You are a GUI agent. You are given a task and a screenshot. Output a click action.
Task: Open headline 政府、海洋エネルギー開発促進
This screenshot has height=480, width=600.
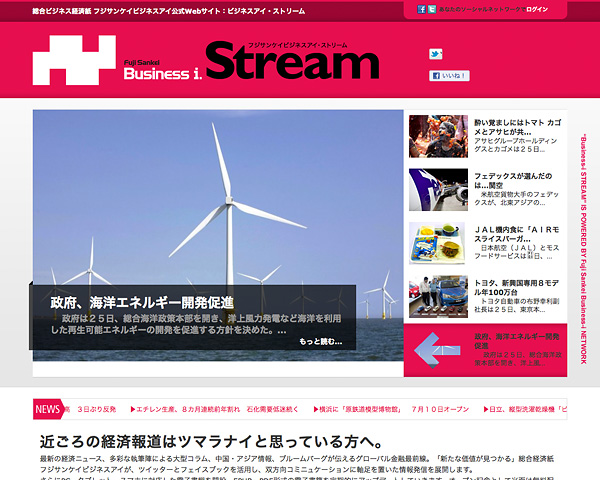142,303
